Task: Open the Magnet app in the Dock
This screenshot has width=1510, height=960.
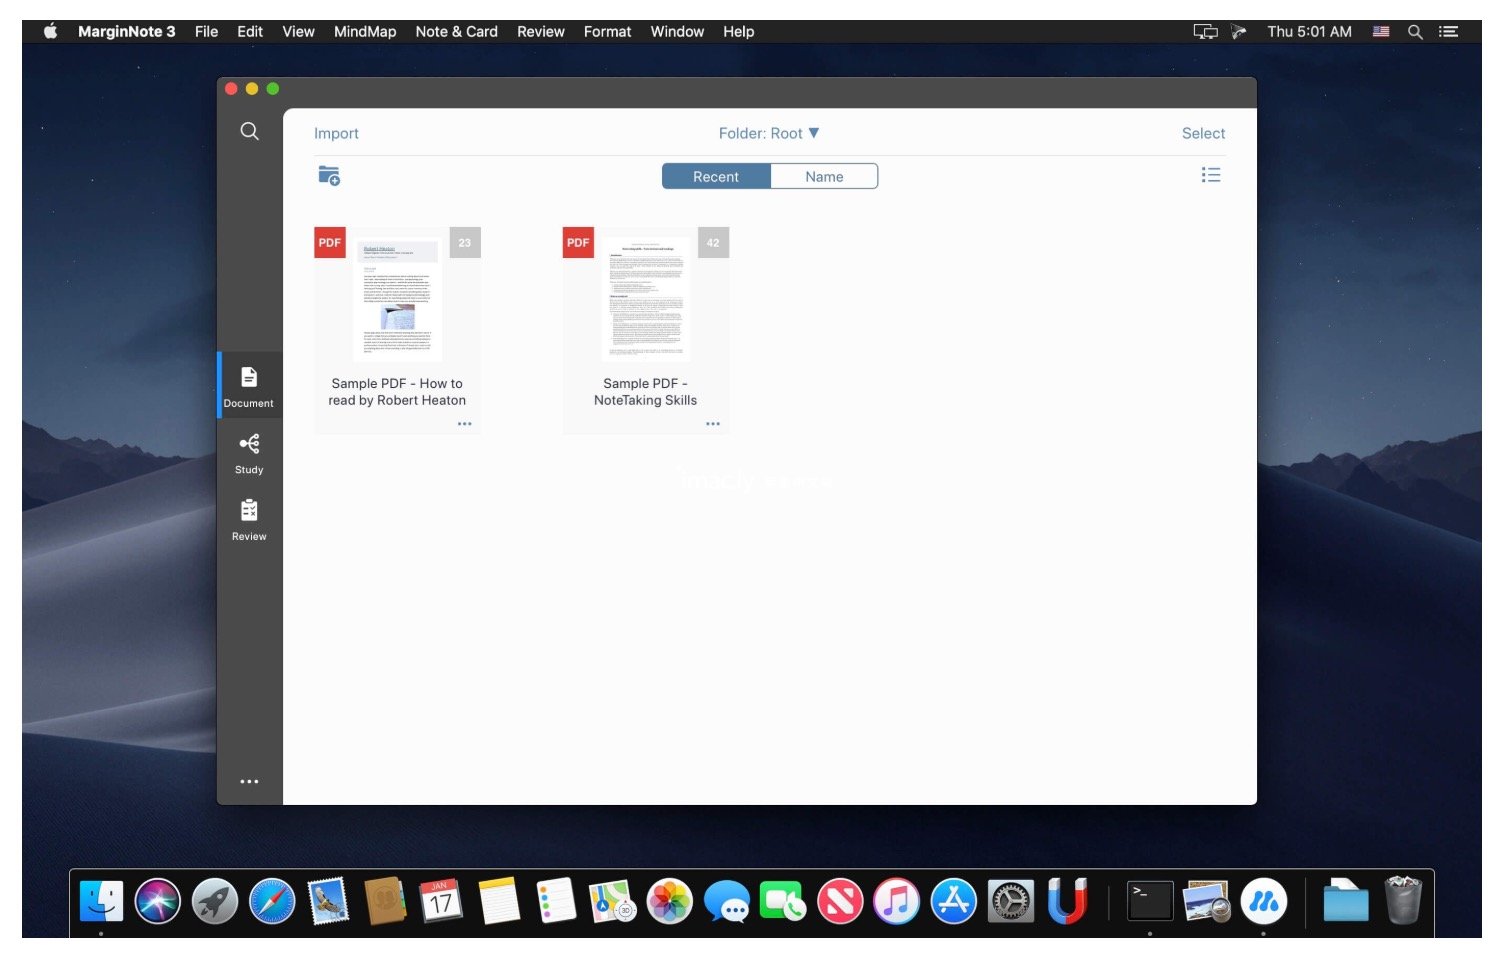Action: pos(1067,901)
